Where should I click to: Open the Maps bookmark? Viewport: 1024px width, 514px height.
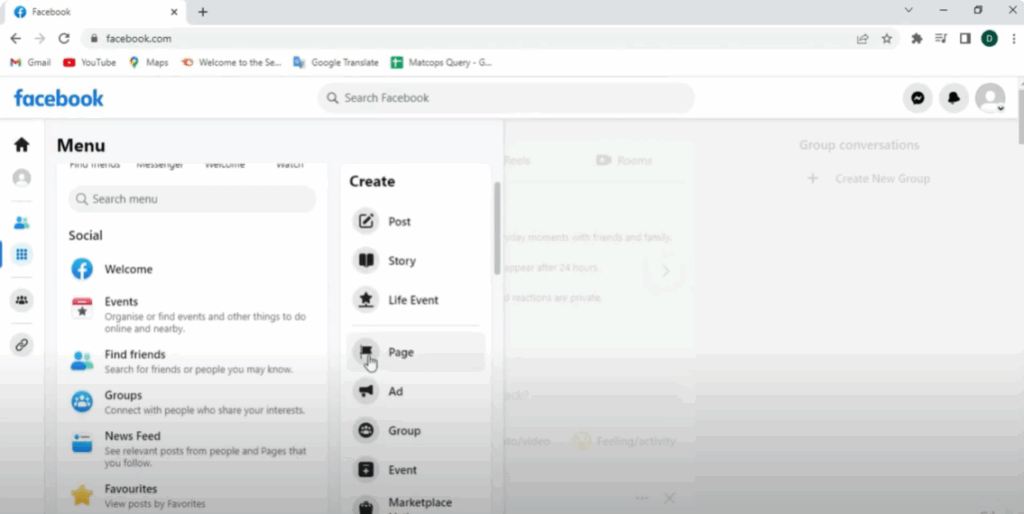149,63
